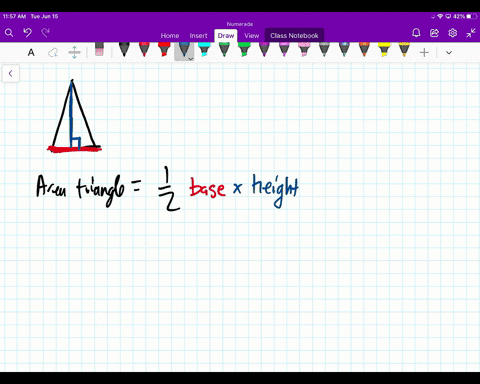Pick the orange pen

point(364,49)
